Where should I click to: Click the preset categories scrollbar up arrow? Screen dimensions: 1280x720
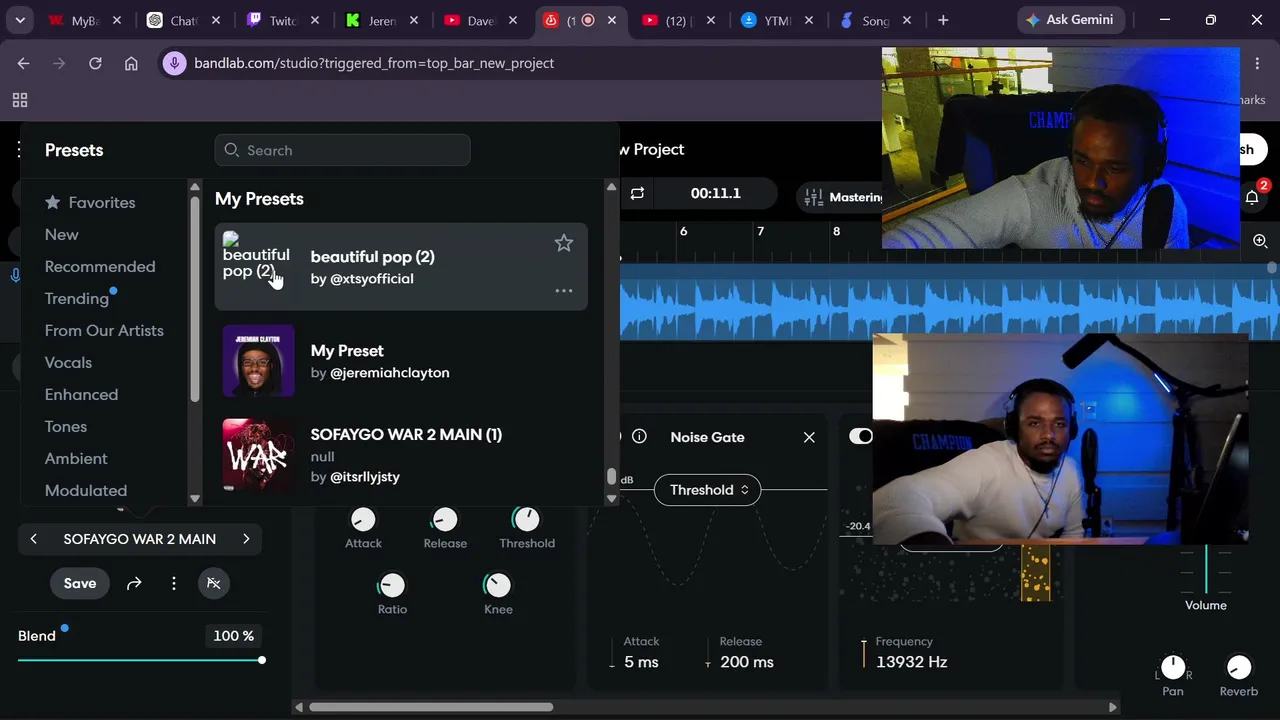pos(195,187)
